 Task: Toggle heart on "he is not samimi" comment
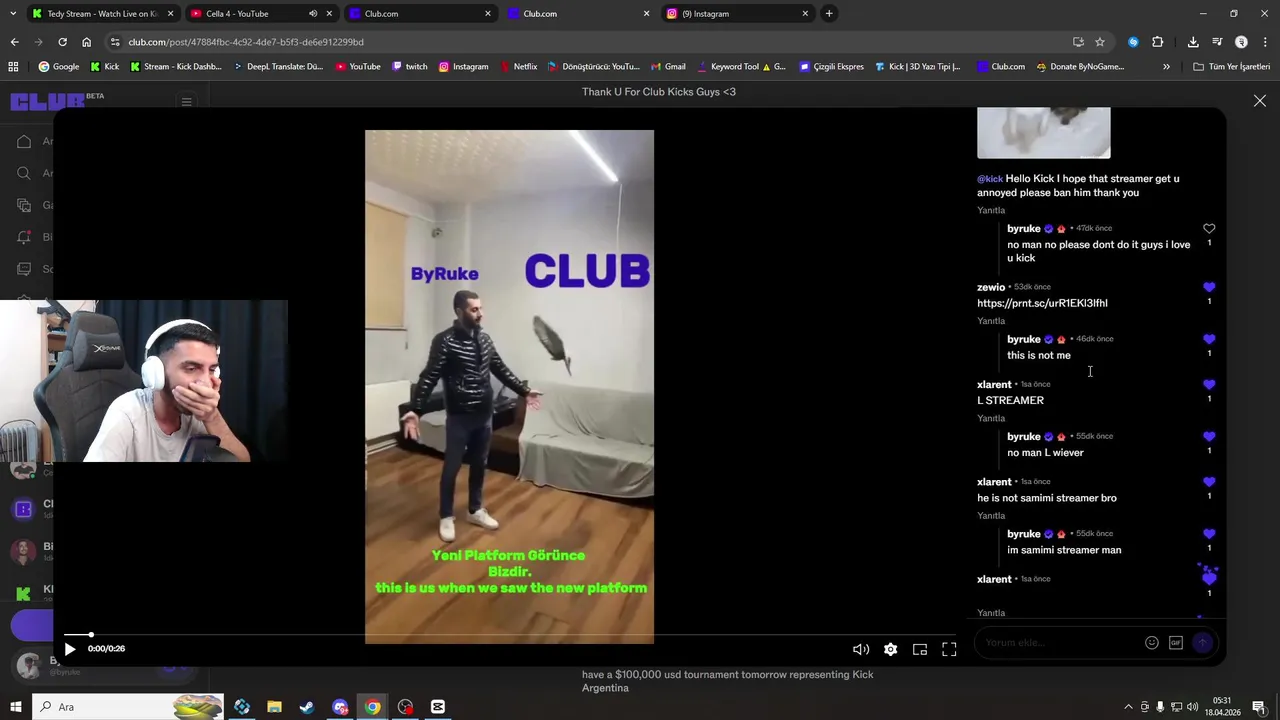click(1209, 482)
